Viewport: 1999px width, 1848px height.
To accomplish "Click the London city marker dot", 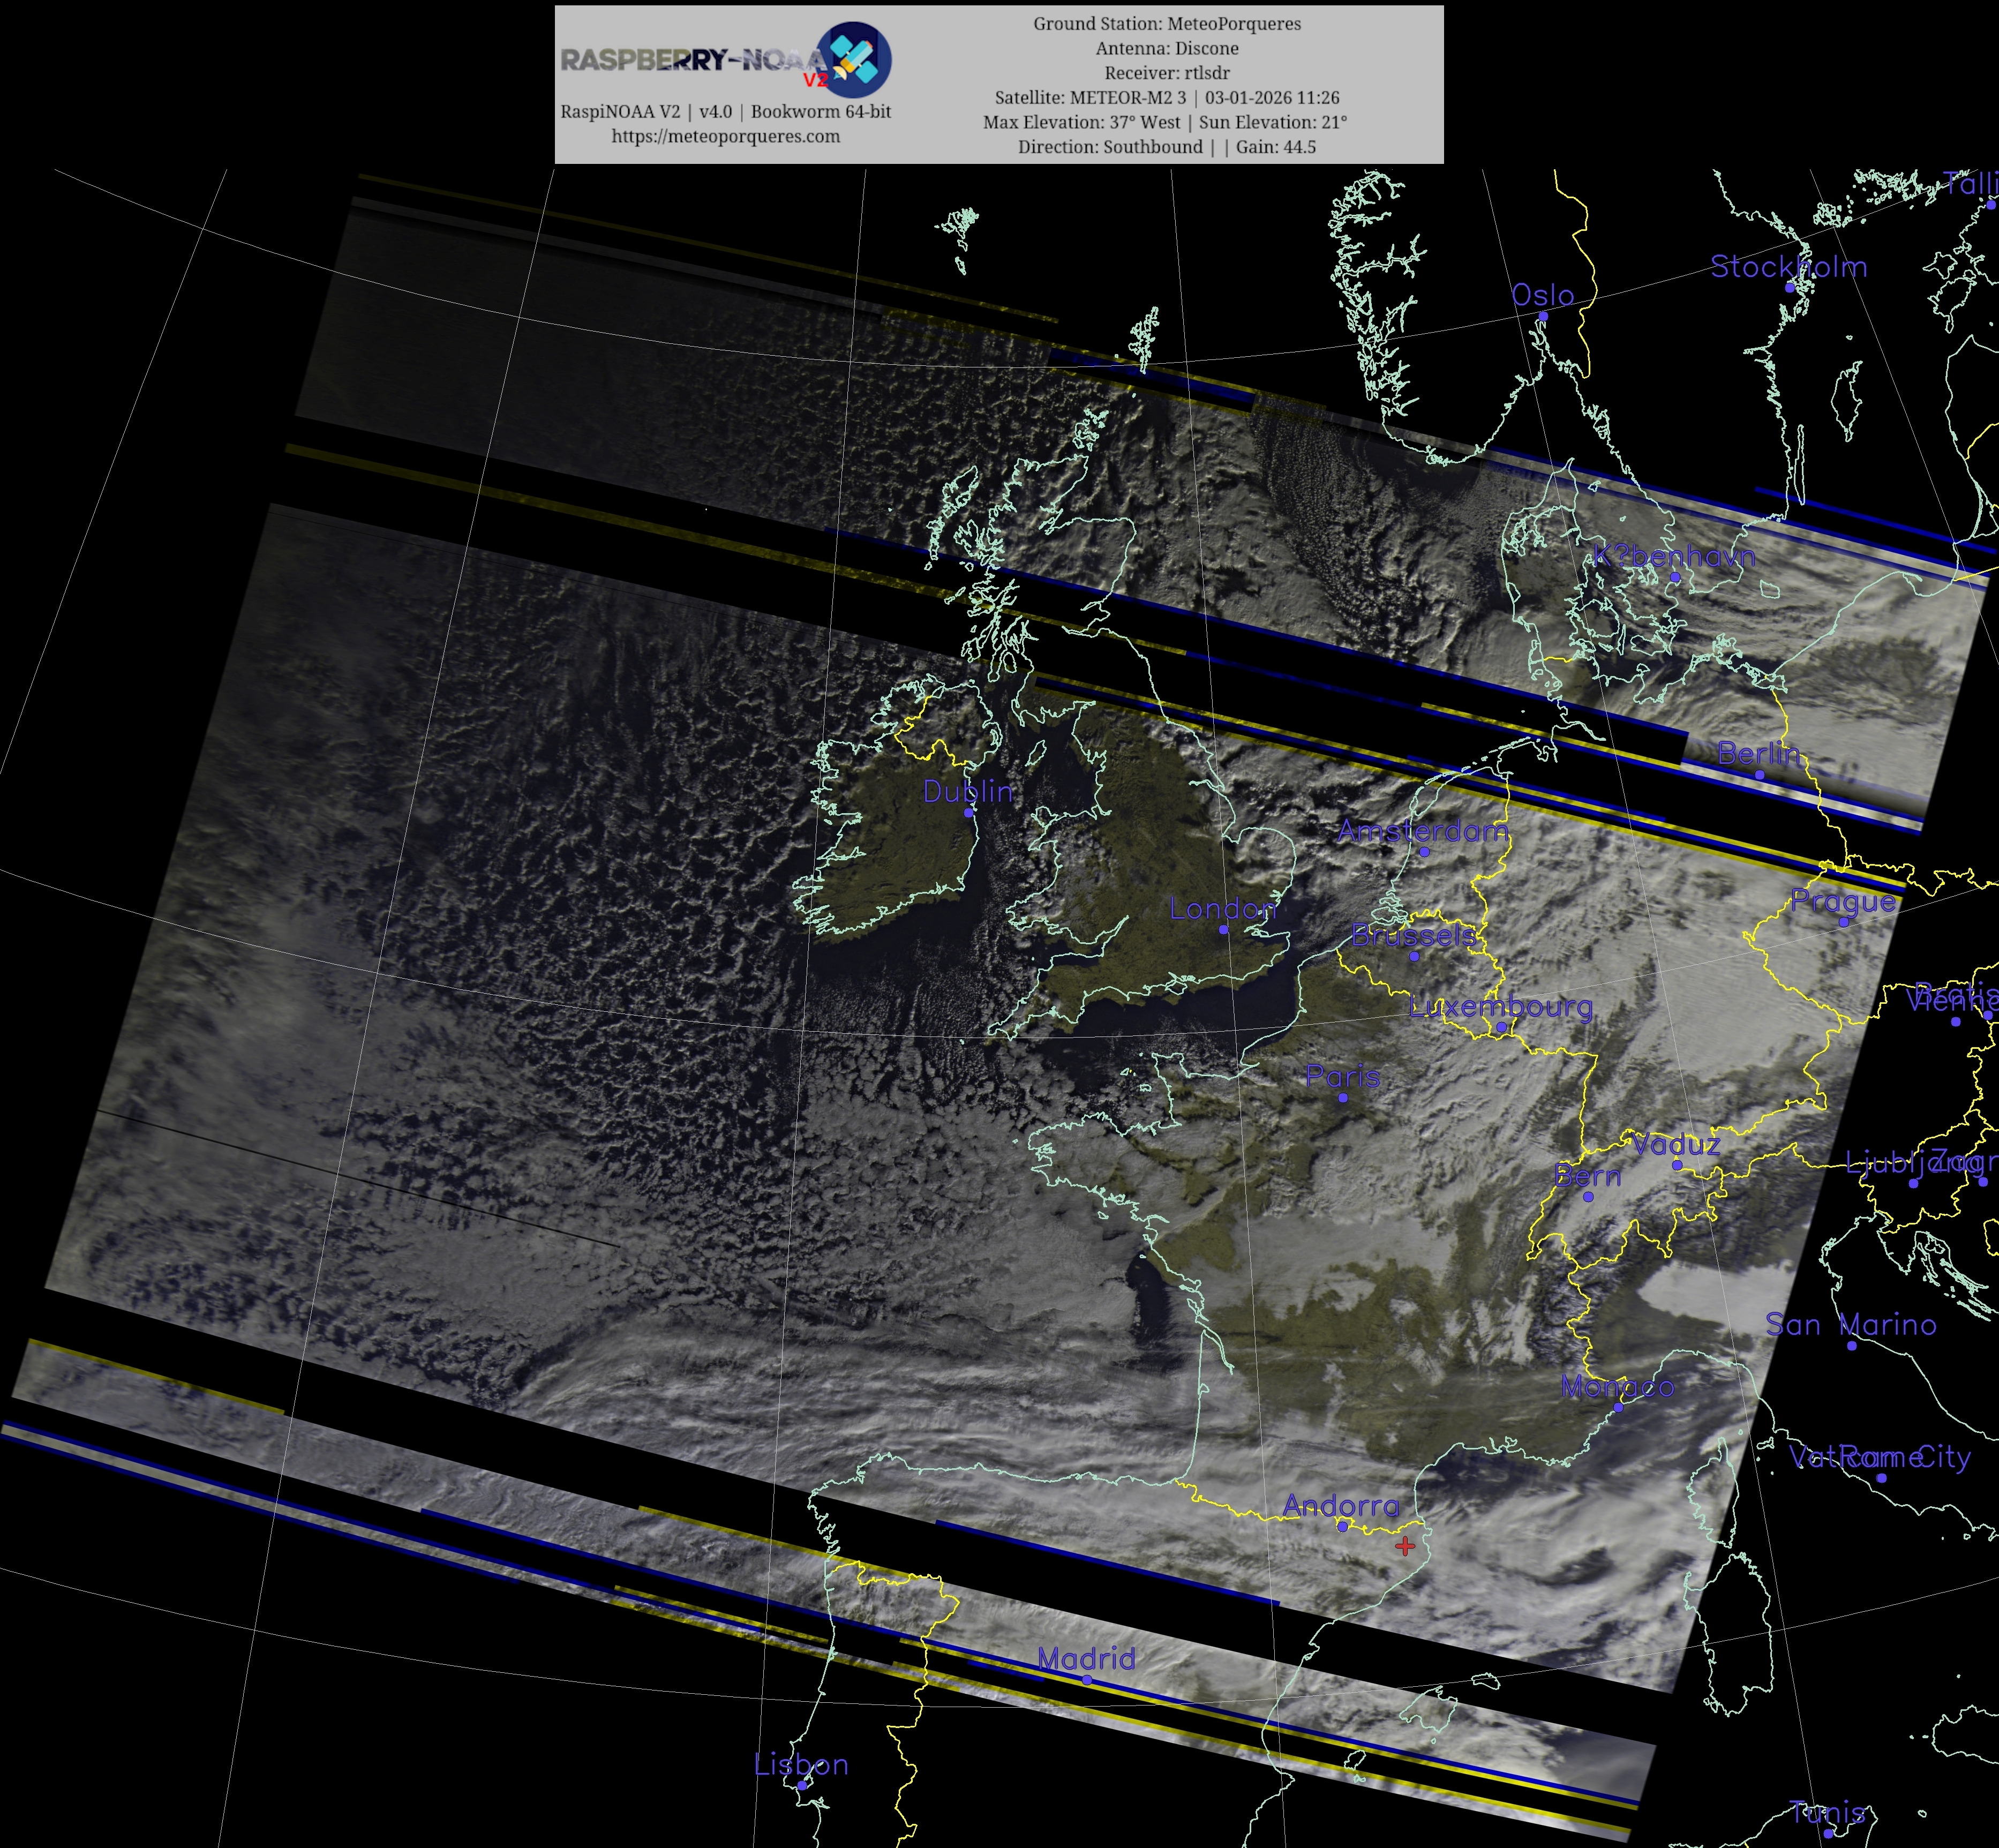I will coord(1223,929).
